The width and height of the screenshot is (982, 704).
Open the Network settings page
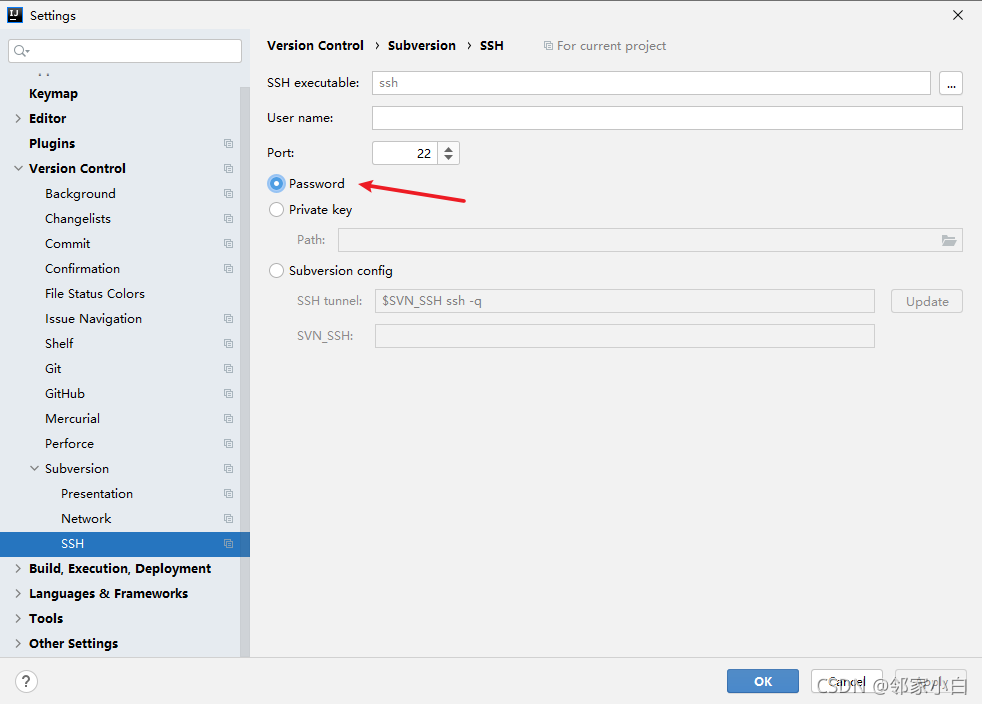click(86, 519)
